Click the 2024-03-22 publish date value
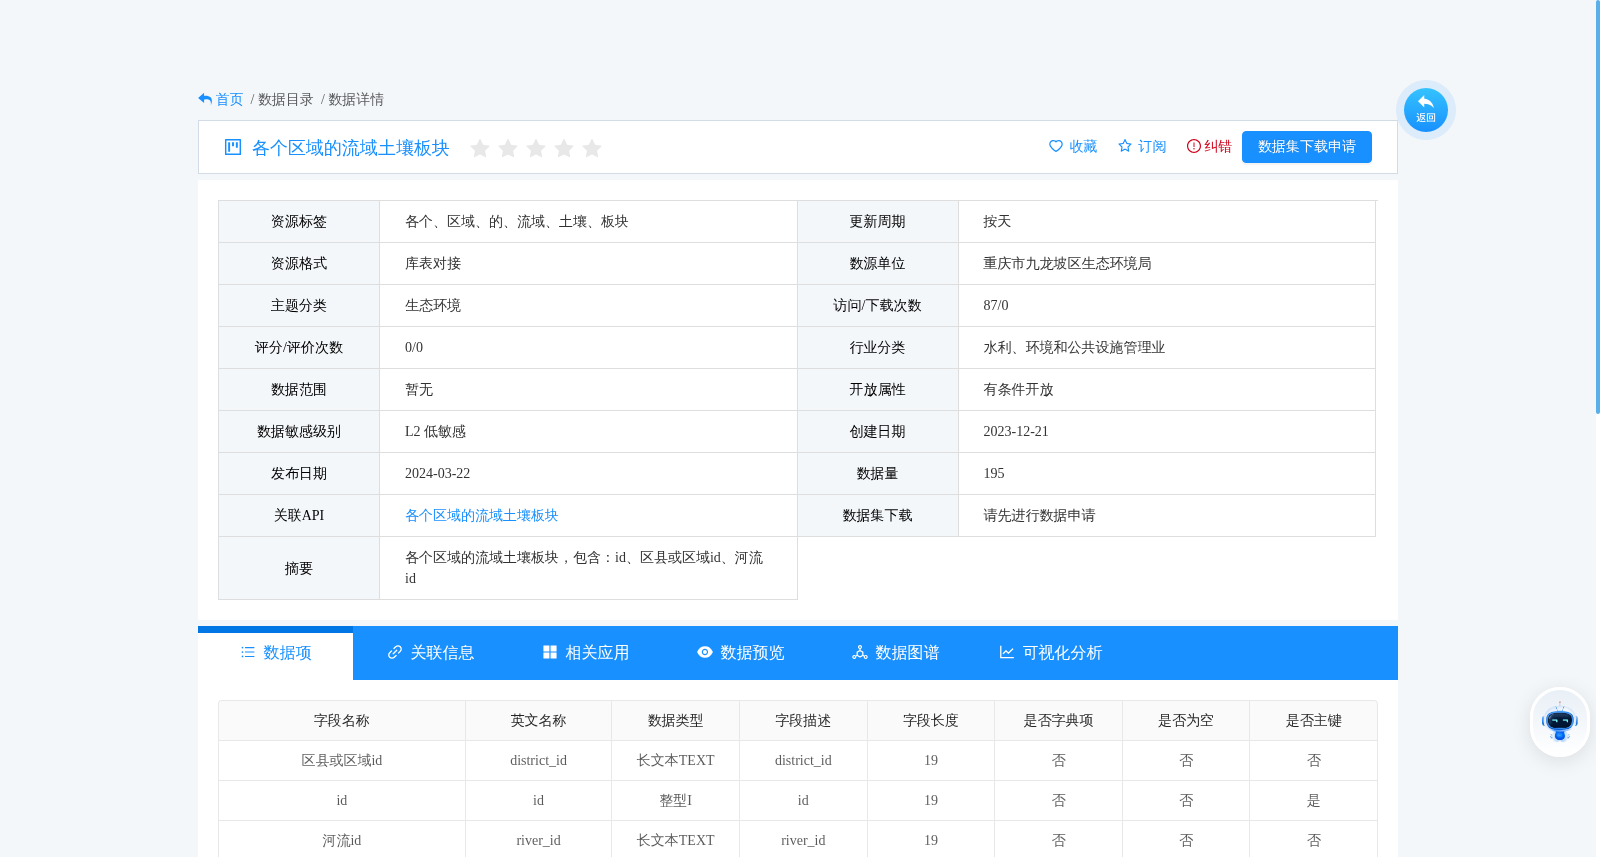 coord(437,473)
